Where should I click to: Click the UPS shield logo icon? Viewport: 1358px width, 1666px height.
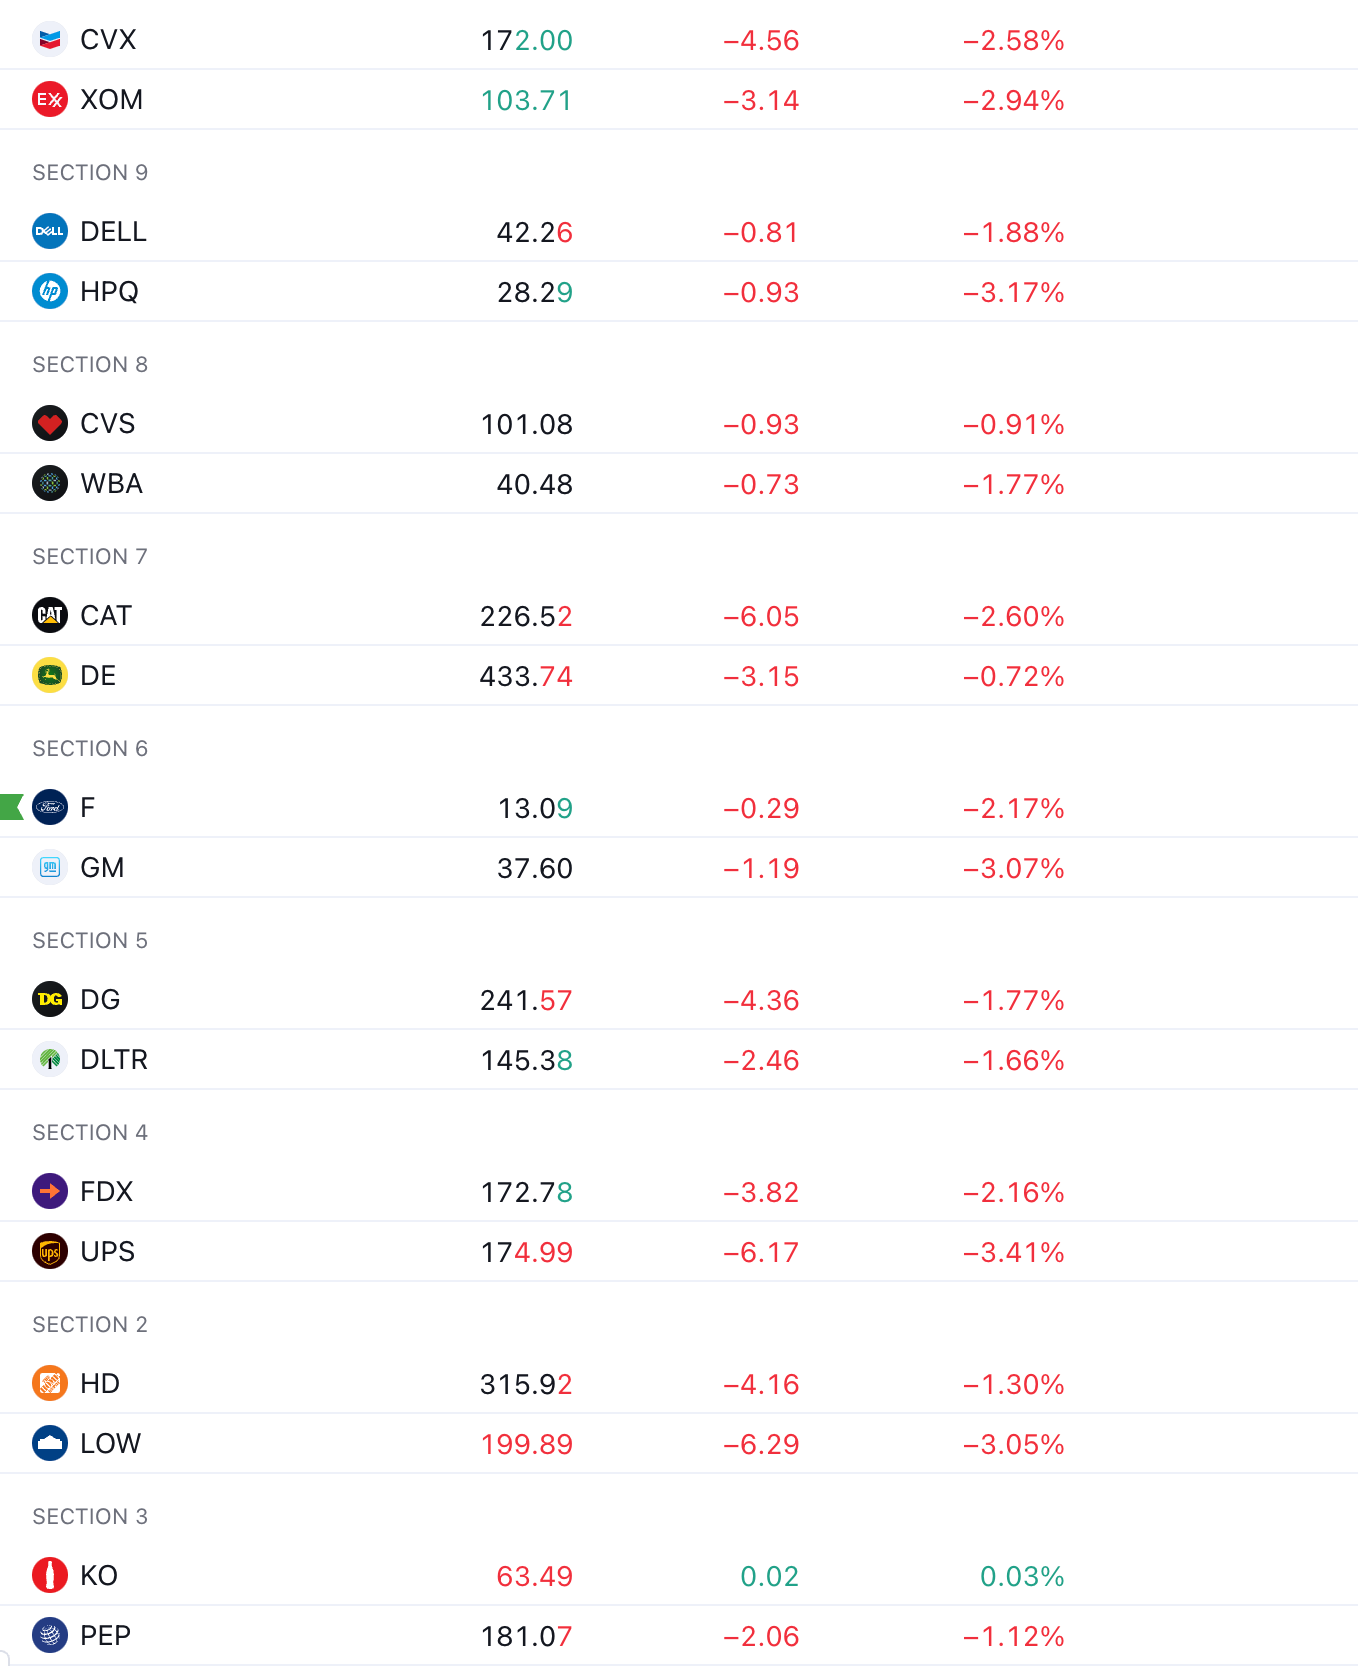[x=50, y=1252]
